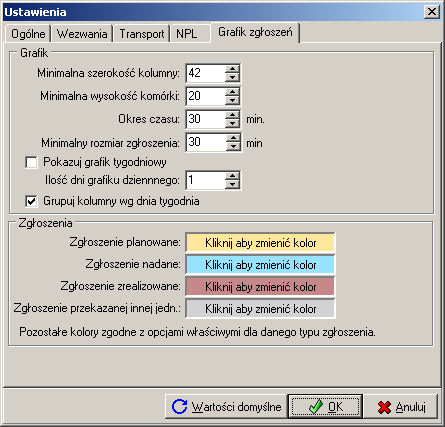Screen dimensions: 445x427
Task: Increase Minimalny rozmiar zgłoszenia value
Action: pyautogui.click(x=233, y=138)
